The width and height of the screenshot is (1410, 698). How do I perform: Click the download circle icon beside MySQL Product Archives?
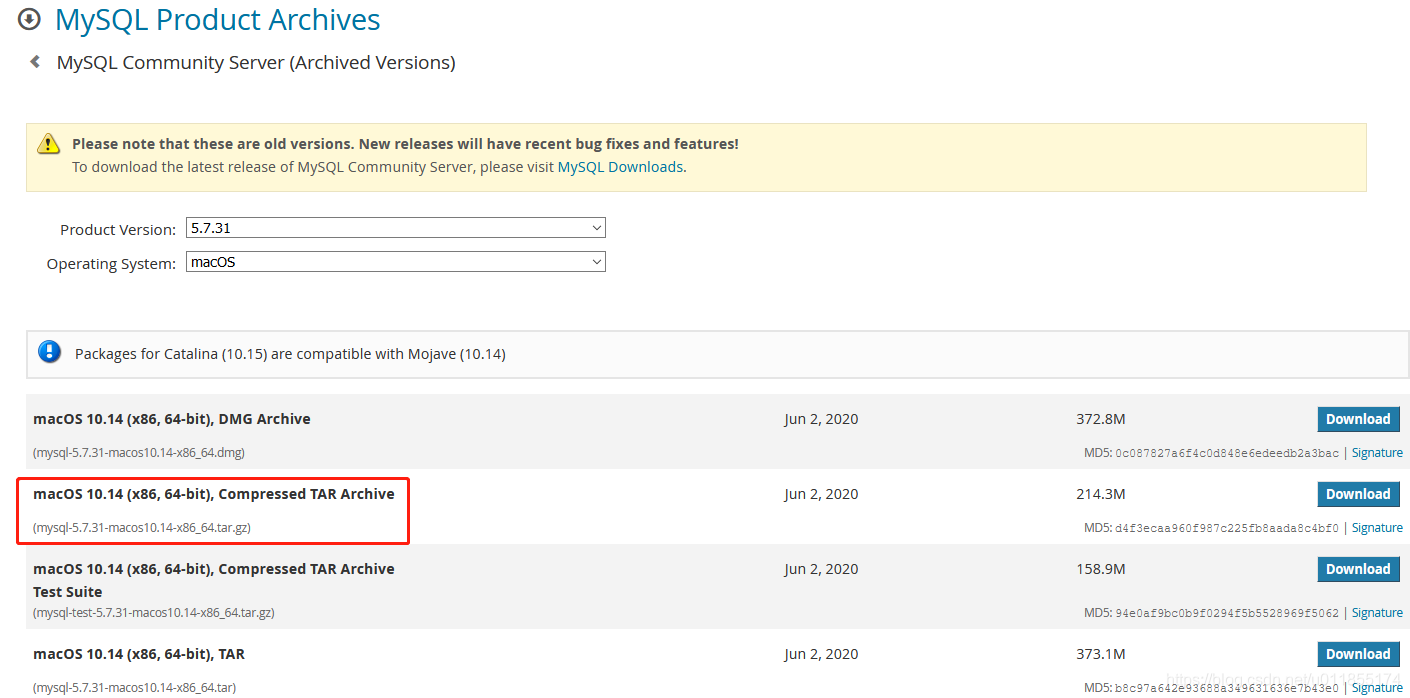point(29,19)
